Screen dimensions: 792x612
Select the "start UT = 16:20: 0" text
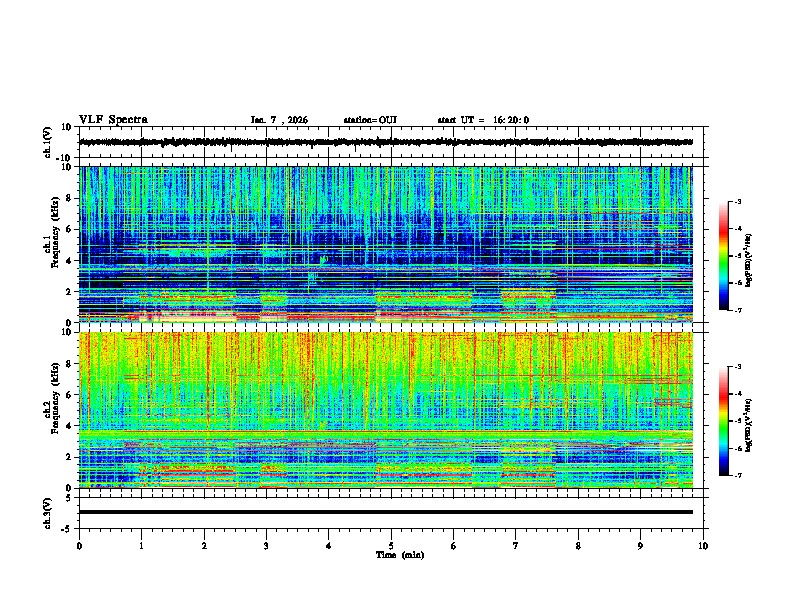coord(483,120)
